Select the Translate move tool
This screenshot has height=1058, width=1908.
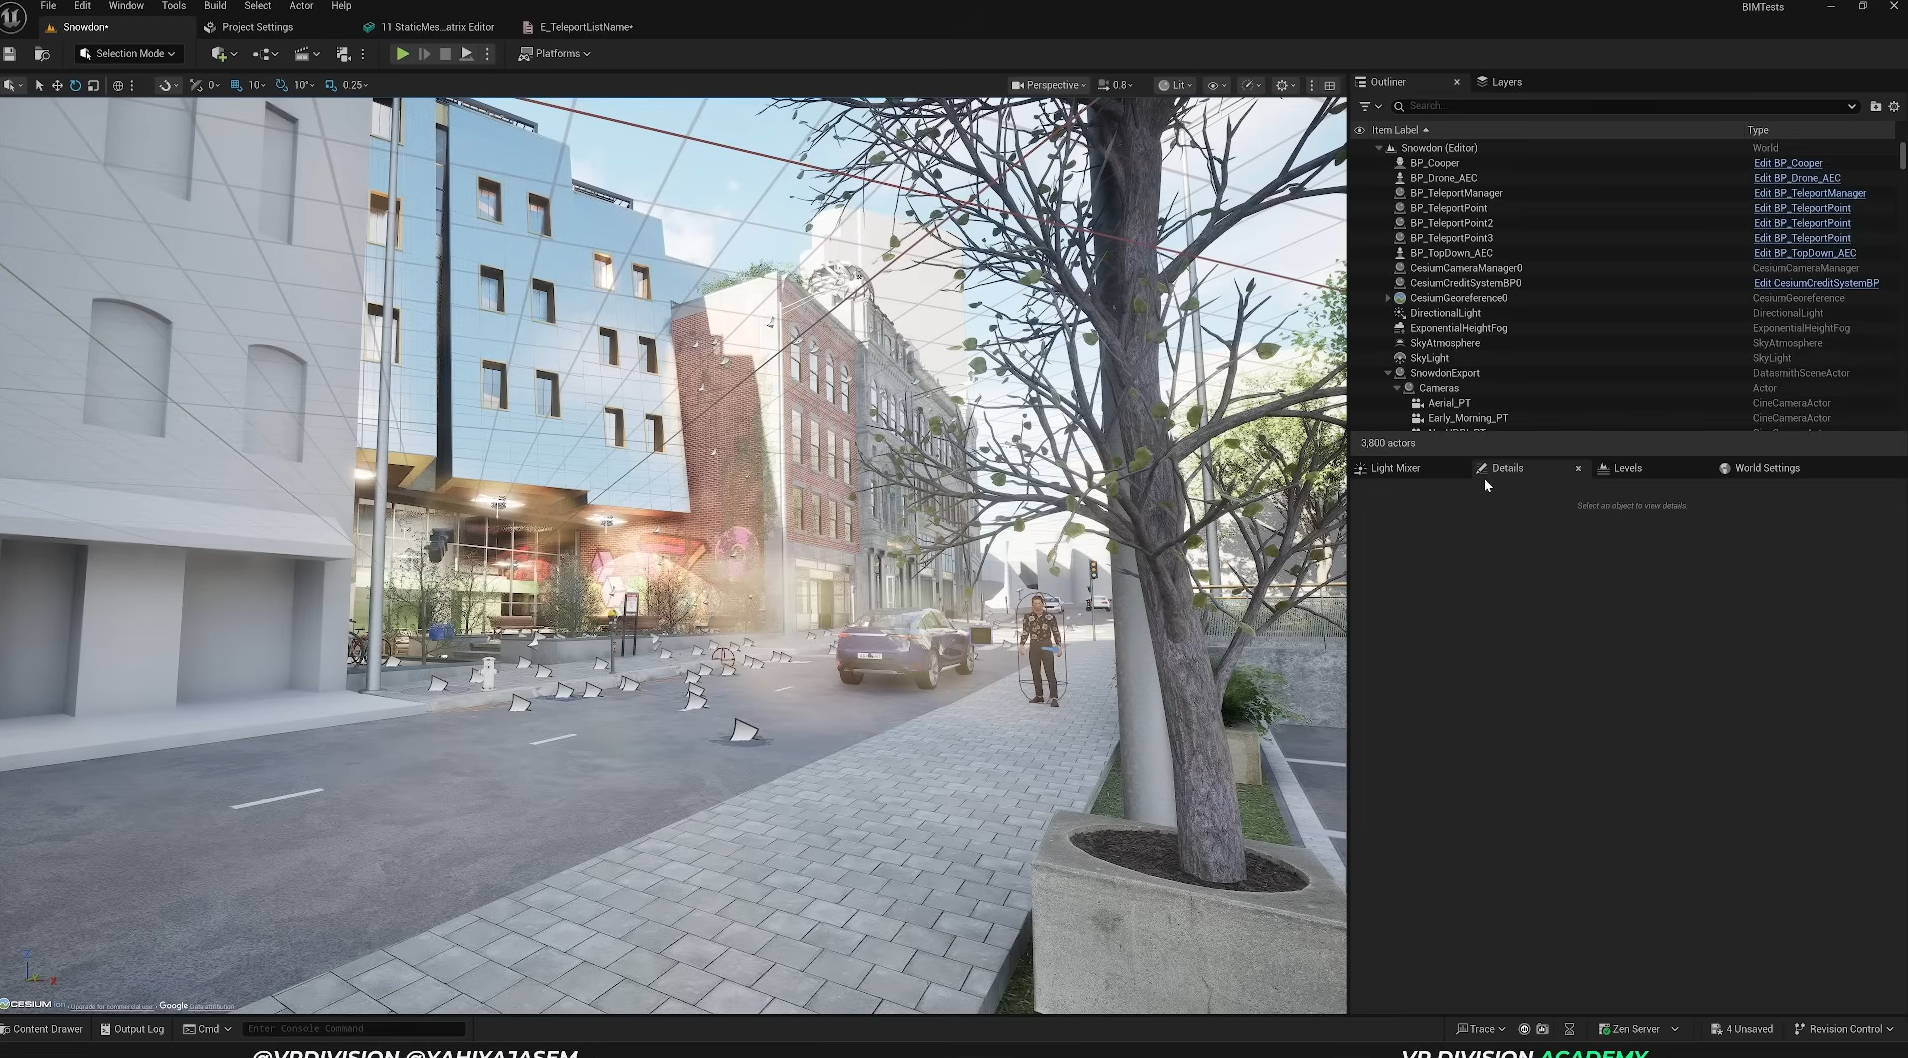click(57, 86)
